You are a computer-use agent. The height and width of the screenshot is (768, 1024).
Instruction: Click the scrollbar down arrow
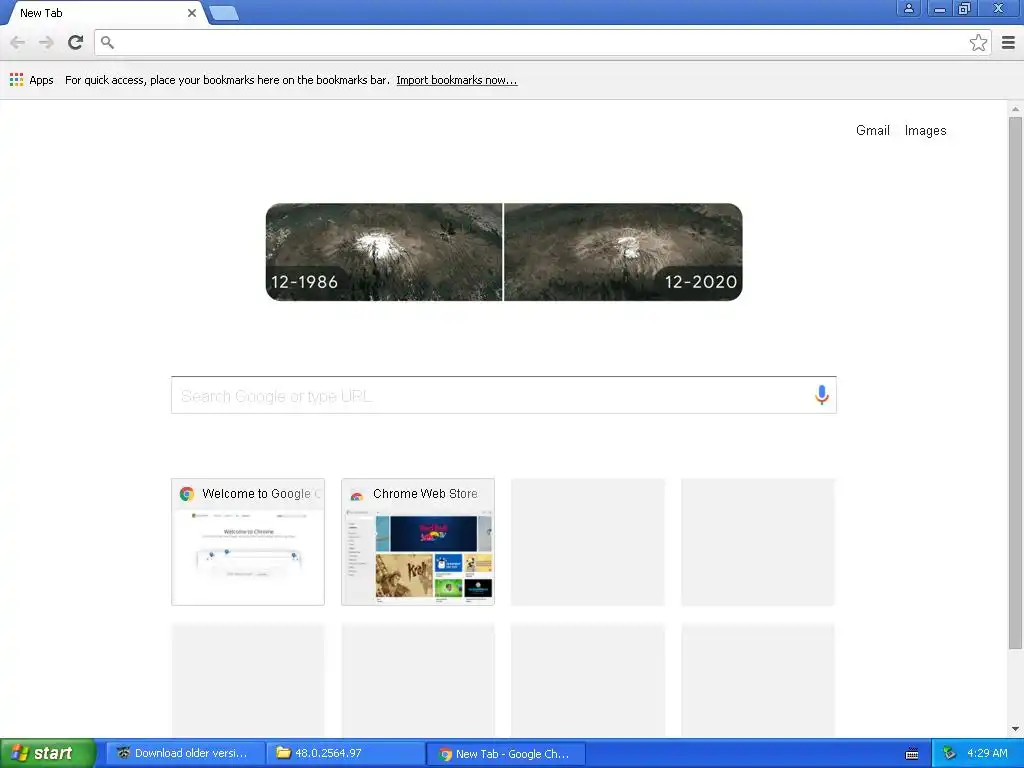[1014, 728]
